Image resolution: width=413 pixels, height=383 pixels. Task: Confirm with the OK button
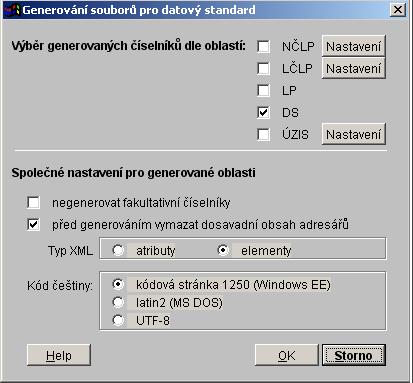tap(287, 355)
